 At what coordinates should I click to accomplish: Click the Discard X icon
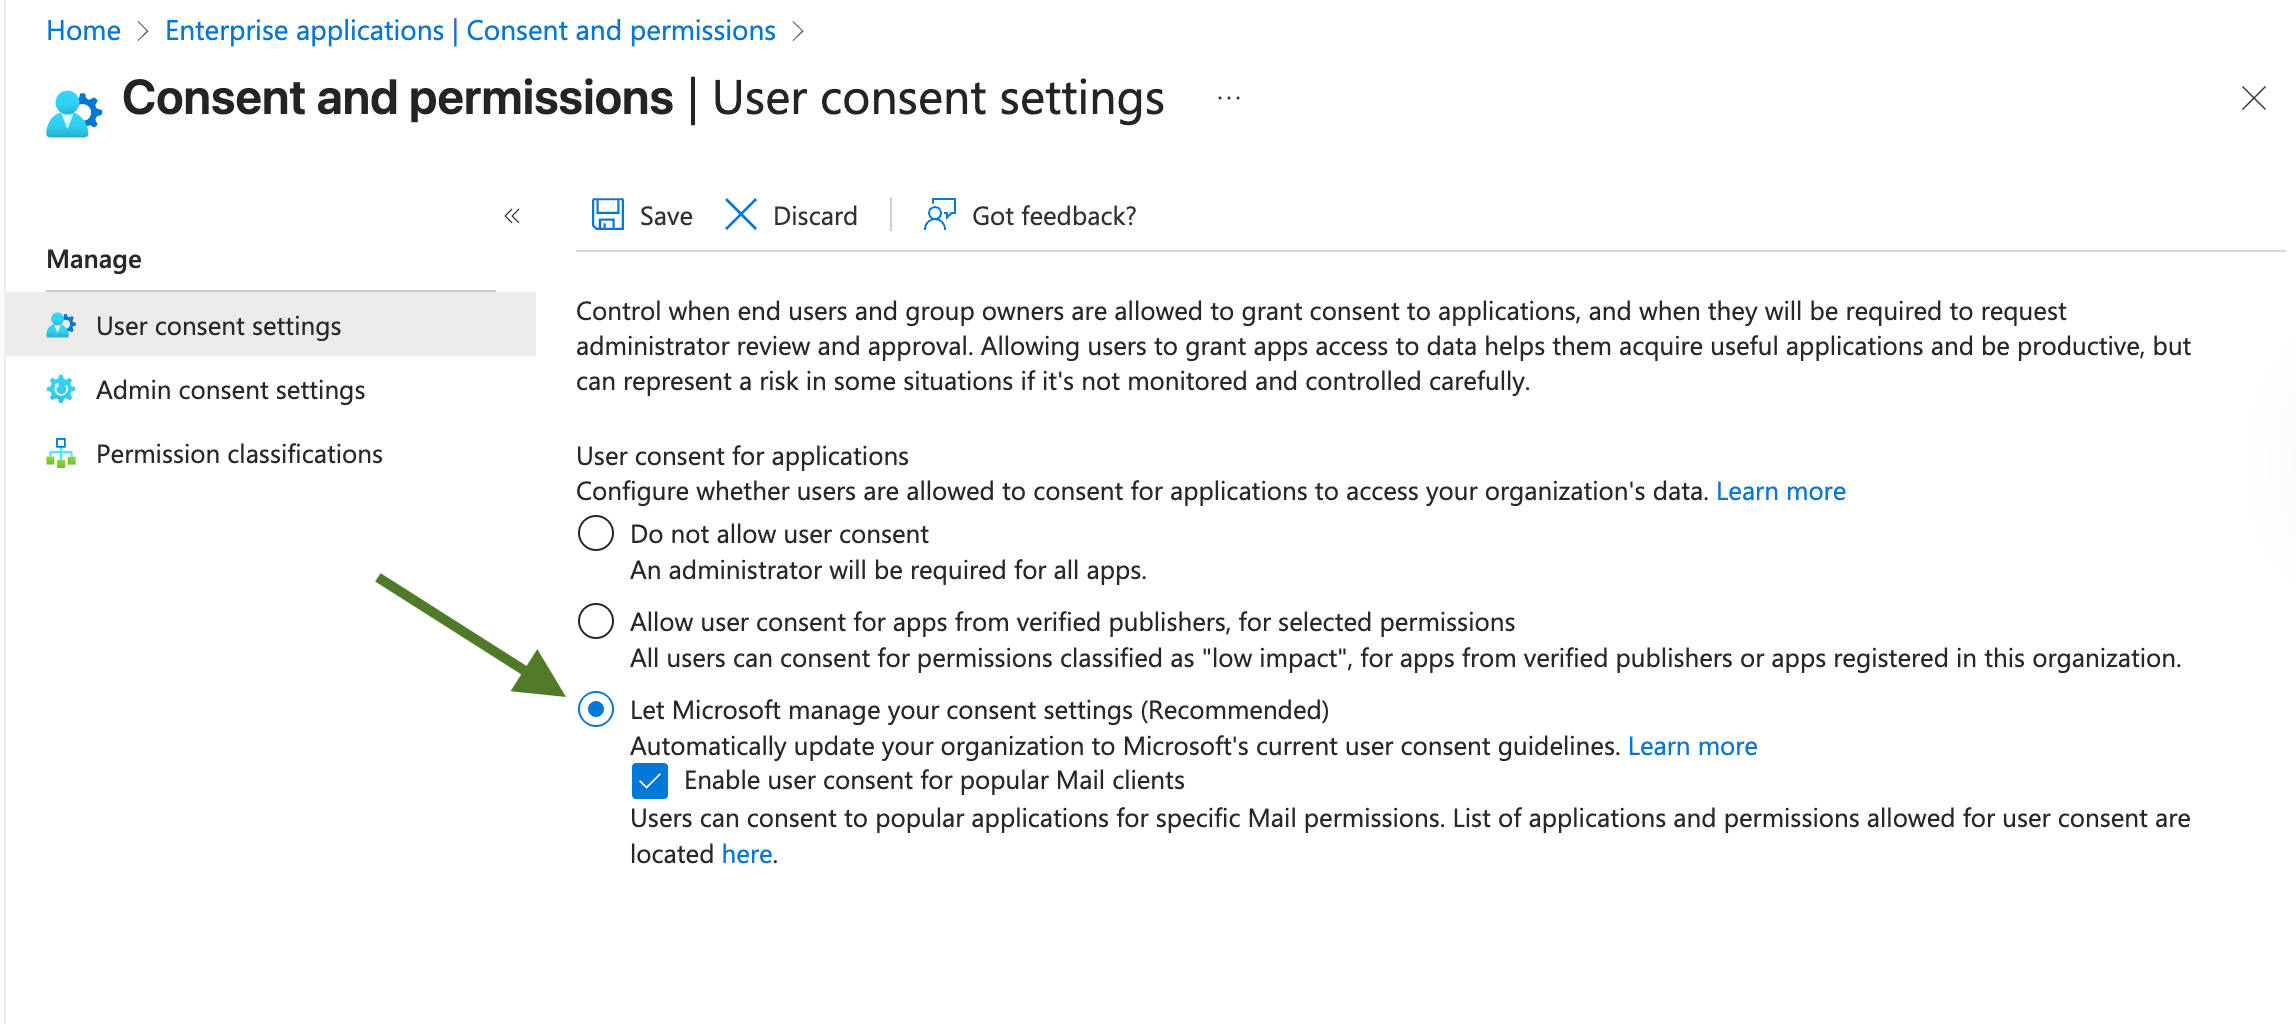(739, 215)
